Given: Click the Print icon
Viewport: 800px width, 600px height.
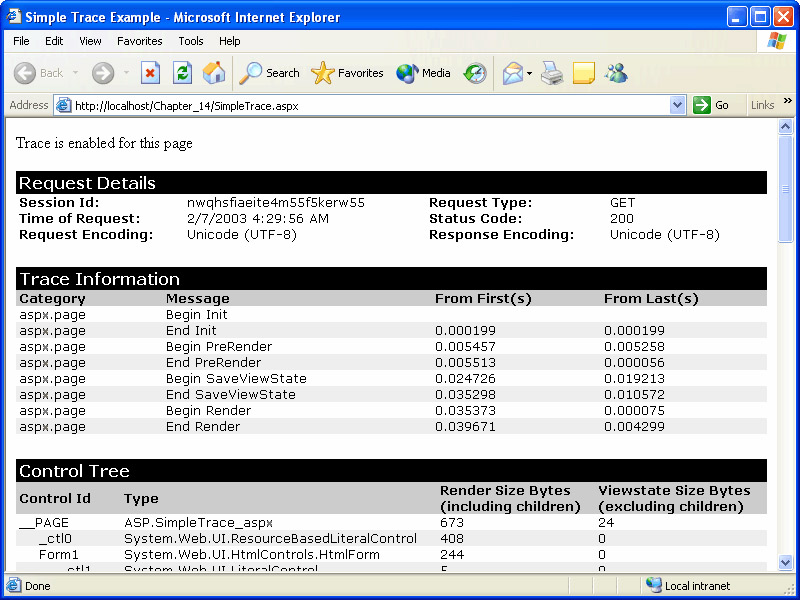Looking at the screenshot, I should coord(552,73).
